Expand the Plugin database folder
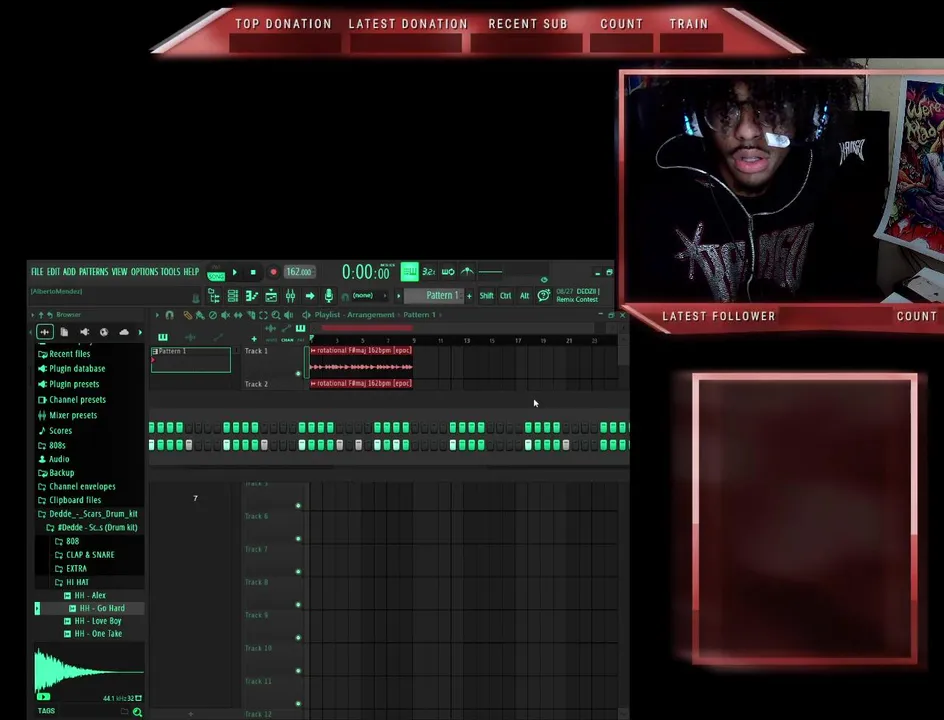The height and width of the screenshot is (720, 944). point(71,368)
